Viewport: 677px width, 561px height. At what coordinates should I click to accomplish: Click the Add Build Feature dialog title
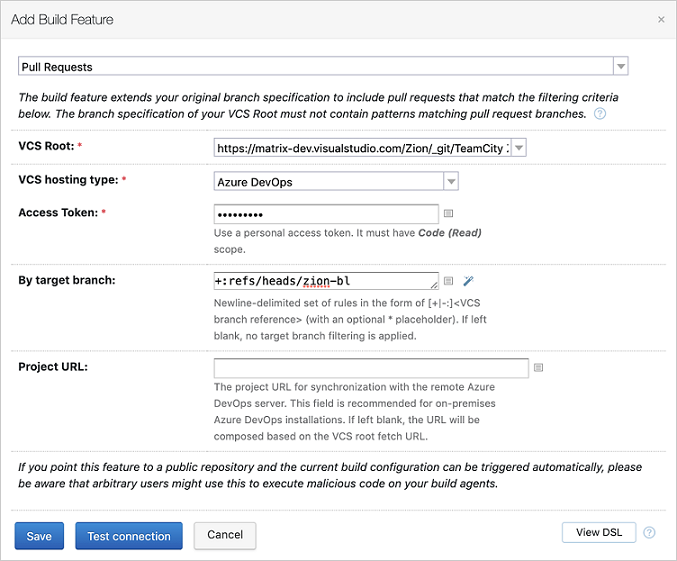click(x=63, y=19)
